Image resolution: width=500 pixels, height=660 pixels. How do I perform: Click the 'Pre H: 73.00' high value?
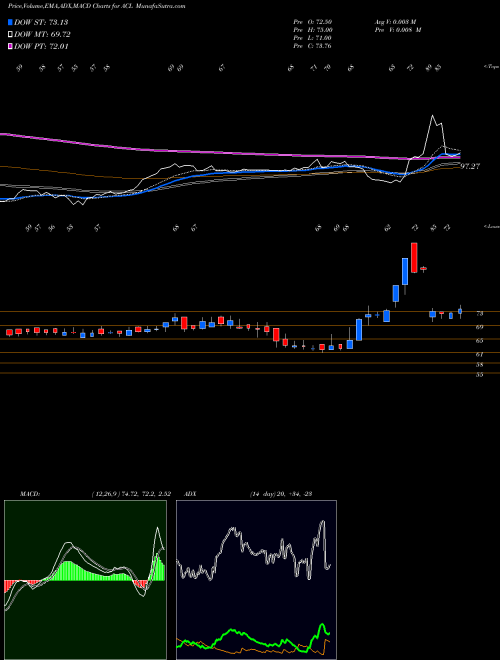tap(313, 30)
